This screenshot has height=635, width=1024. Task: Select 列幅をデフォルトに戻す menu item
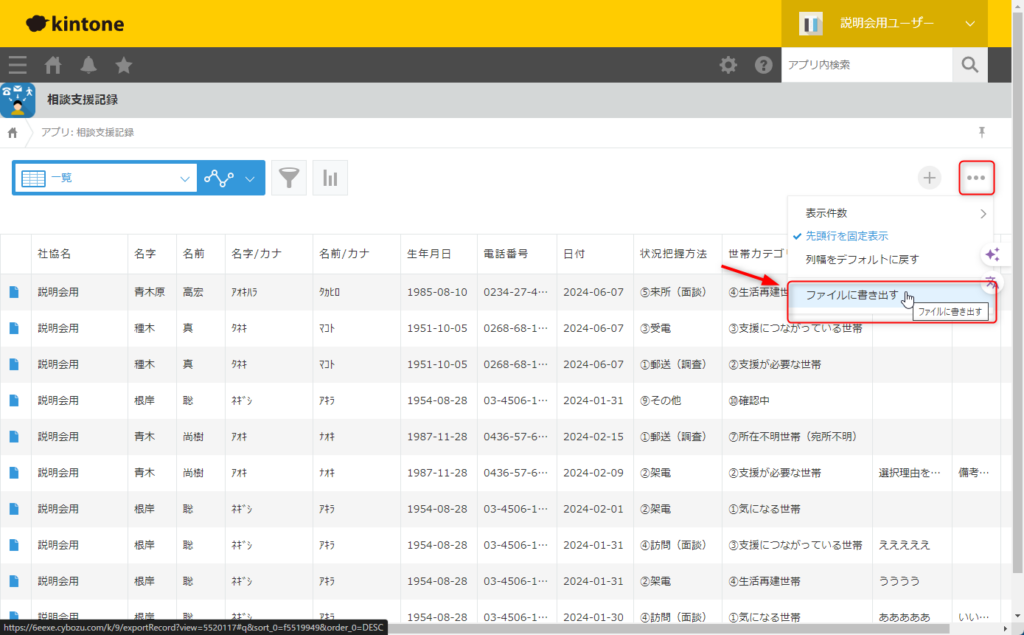click(861, 259)
